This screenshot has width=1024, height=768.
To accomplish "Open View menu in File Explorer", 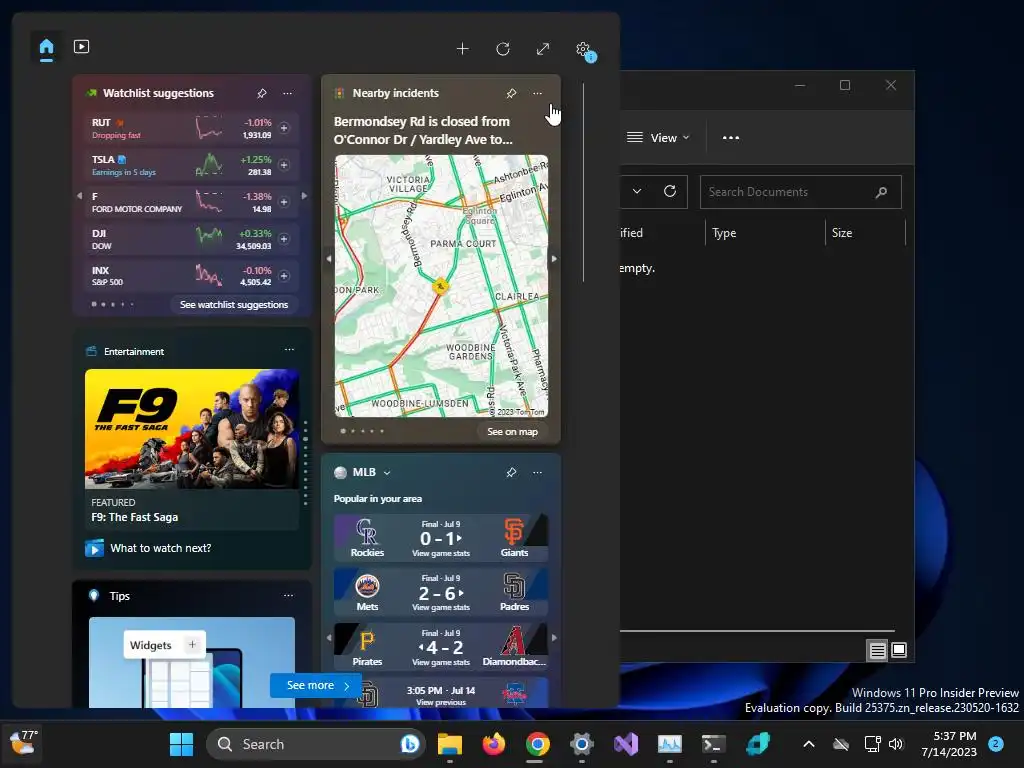I will [x=658, y=138].
